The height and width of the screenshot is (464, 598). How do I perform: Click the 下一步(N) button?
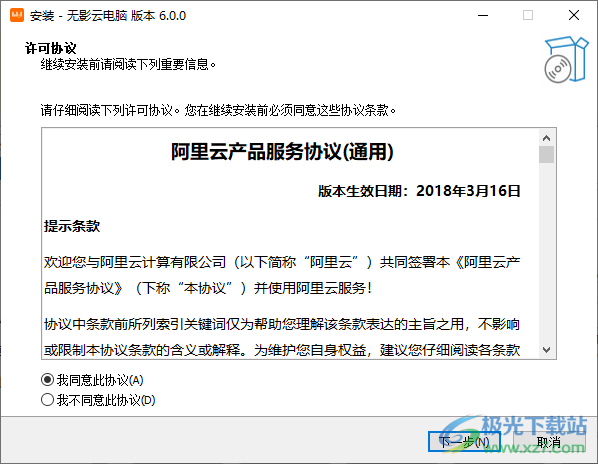(464, 442)
